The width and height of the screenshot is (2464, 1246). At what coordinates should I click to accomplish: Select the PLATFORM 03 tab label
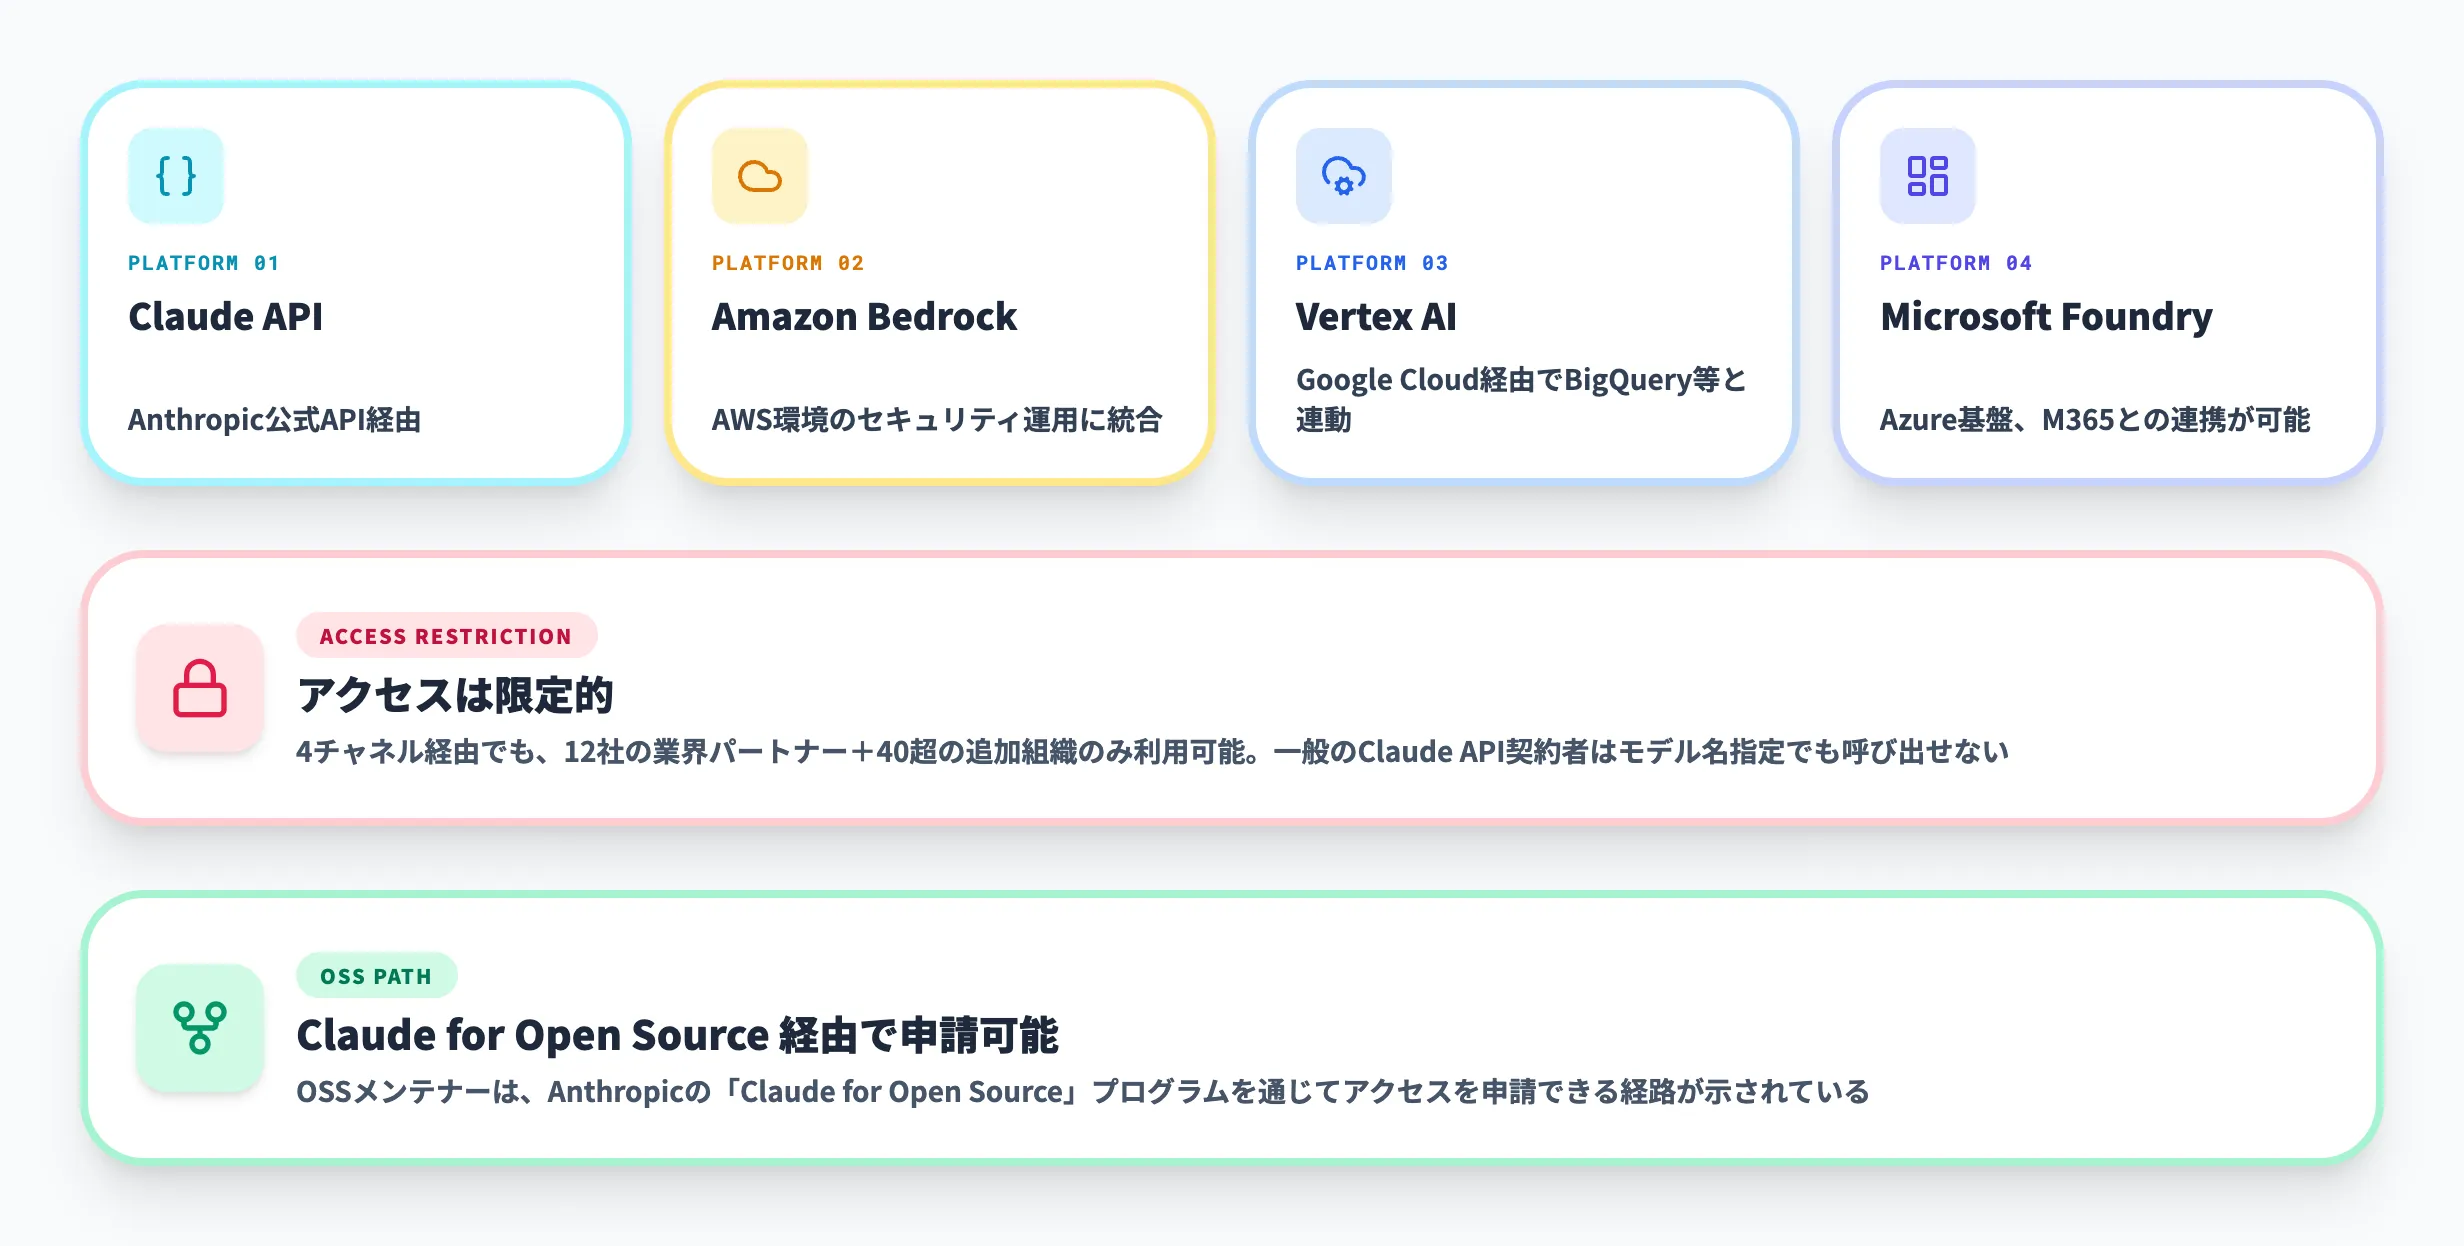tap(1371, 262)
